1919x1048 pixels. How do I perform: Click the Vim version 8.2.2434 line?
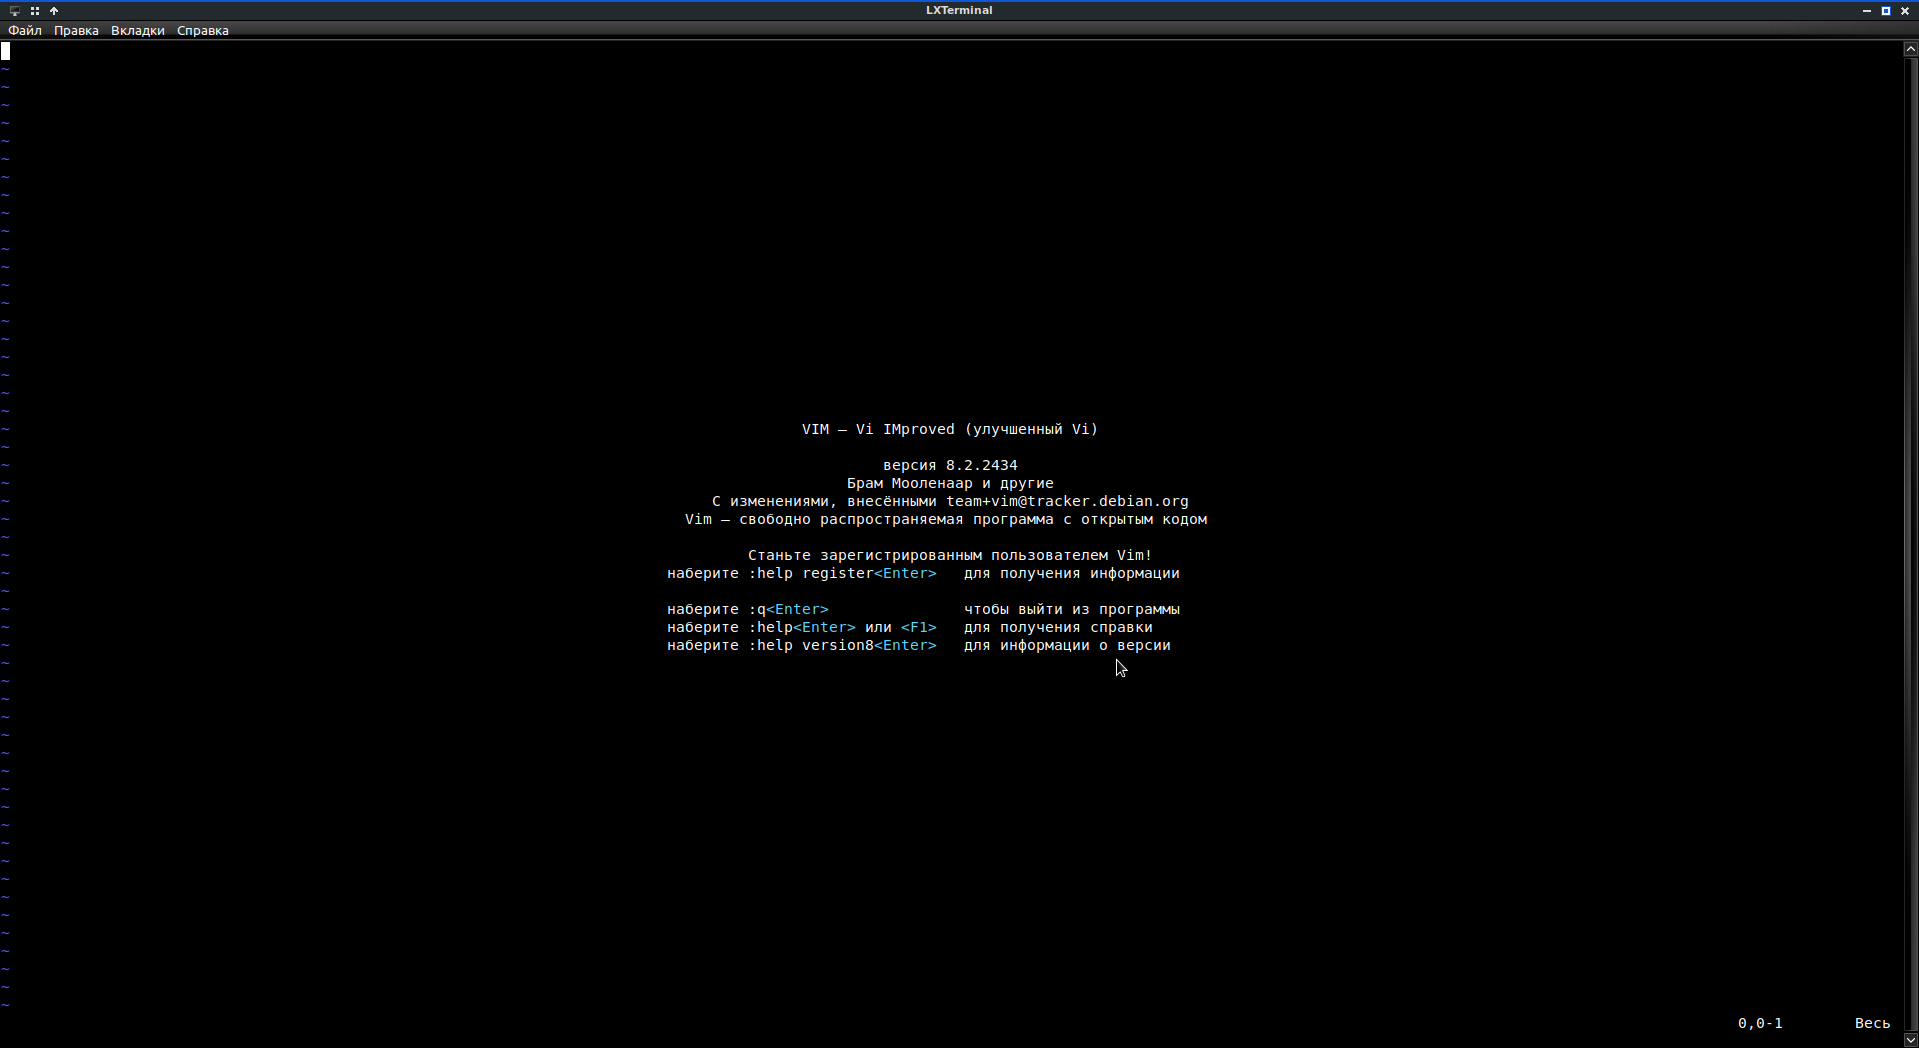950,465
